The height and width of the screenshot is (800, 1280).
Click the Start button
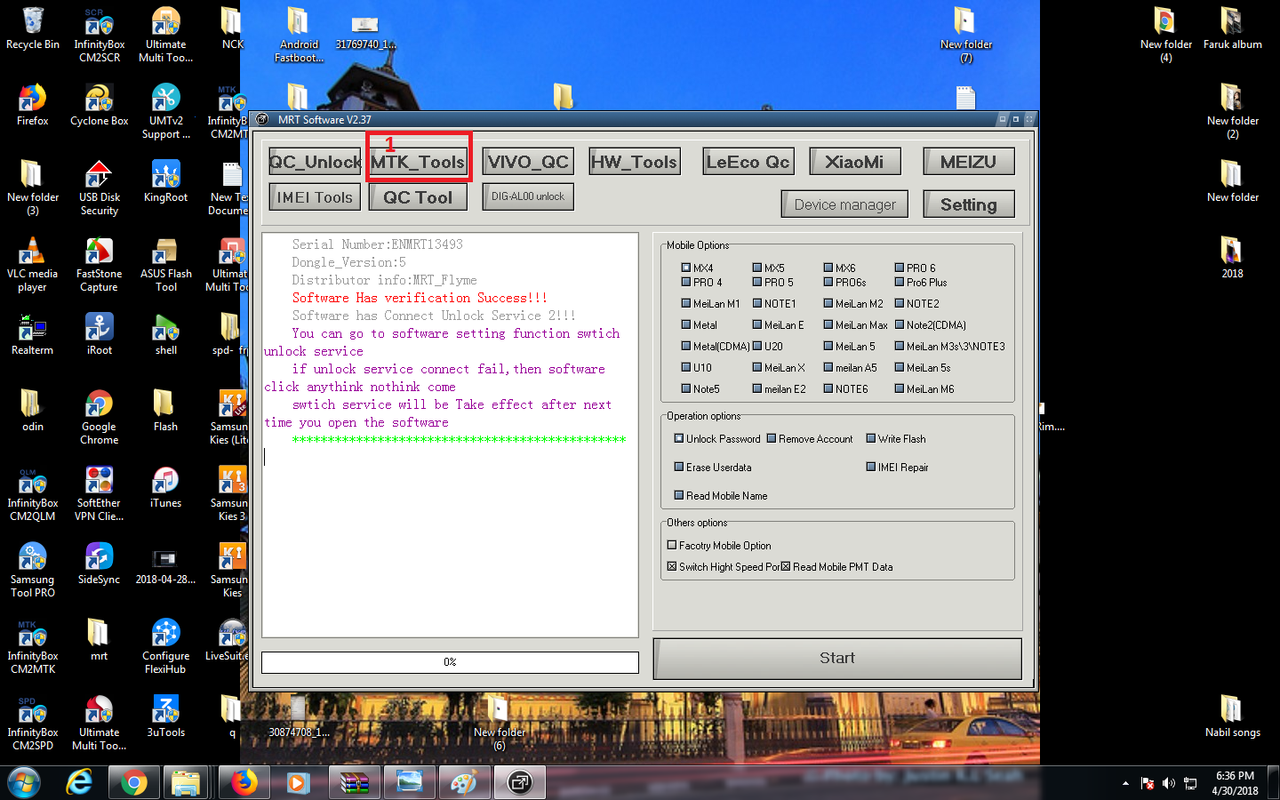tap(837, 658)
